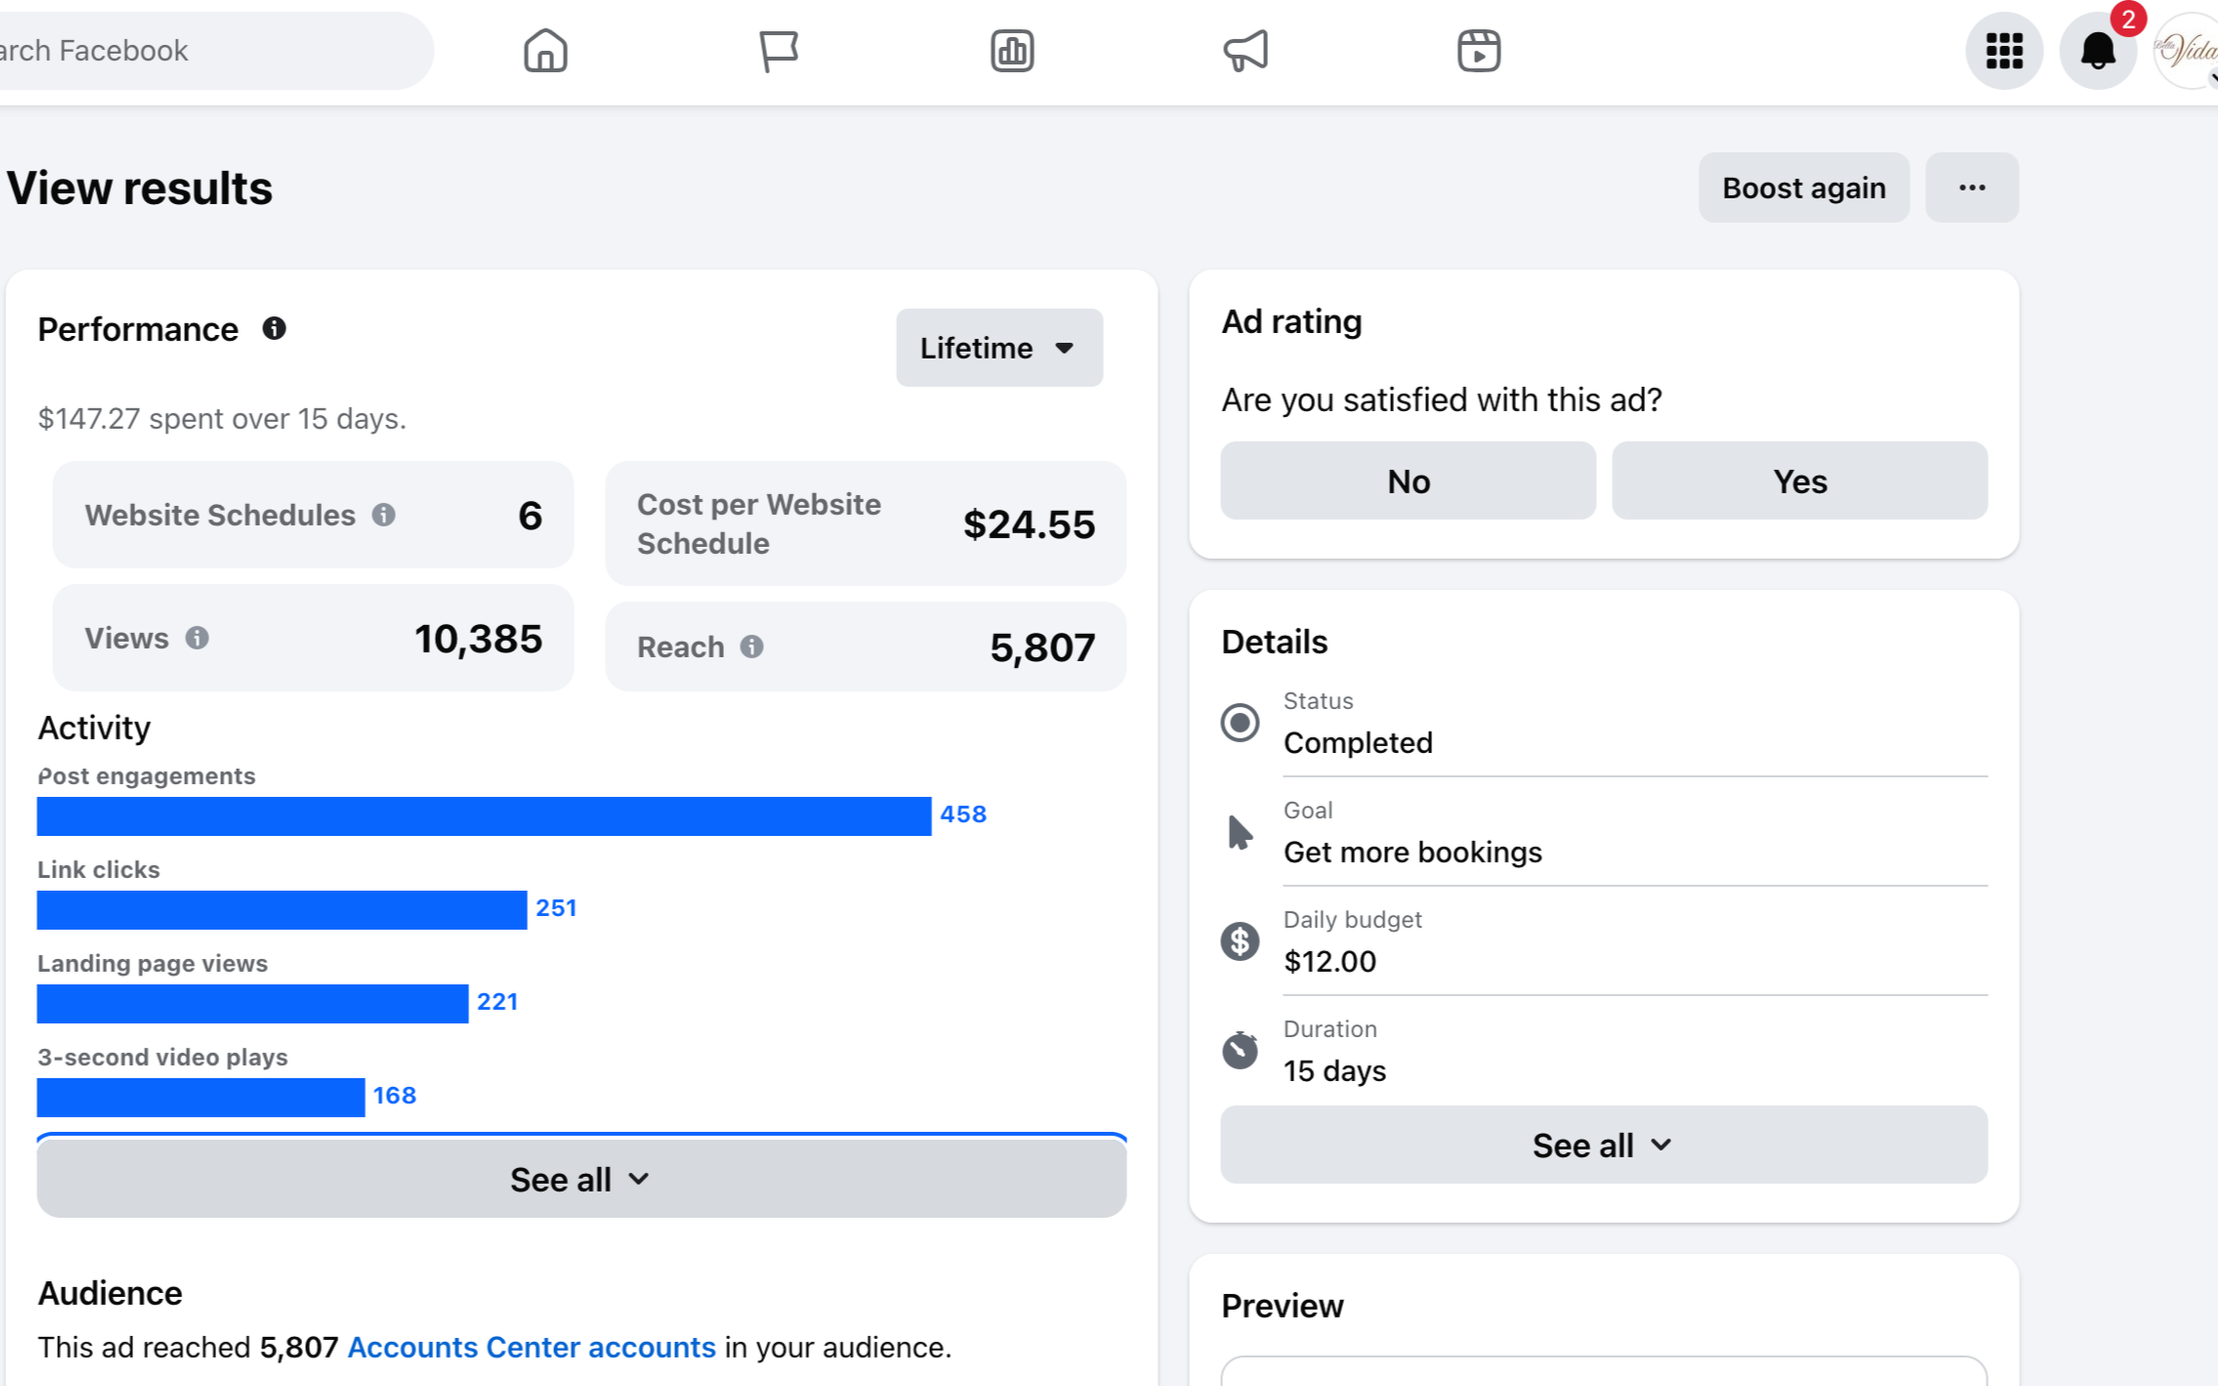Answer No to ad satisfaction
Screen dimensions: 2218x1386
(1408, 480)
